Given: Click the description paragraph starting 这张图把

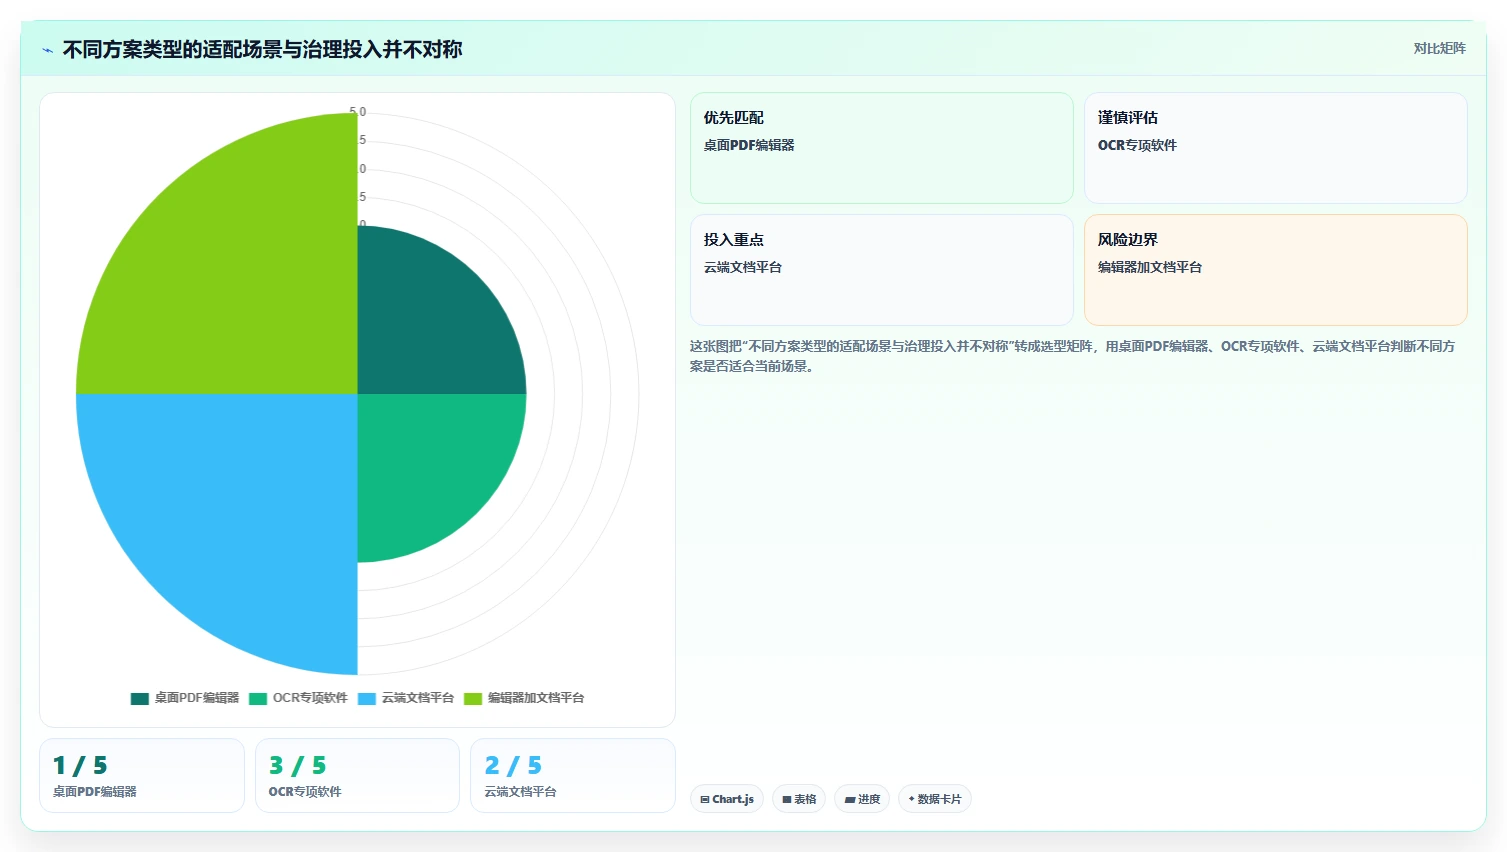Looking at the screenshot, I should click(x=1072, y=356).
